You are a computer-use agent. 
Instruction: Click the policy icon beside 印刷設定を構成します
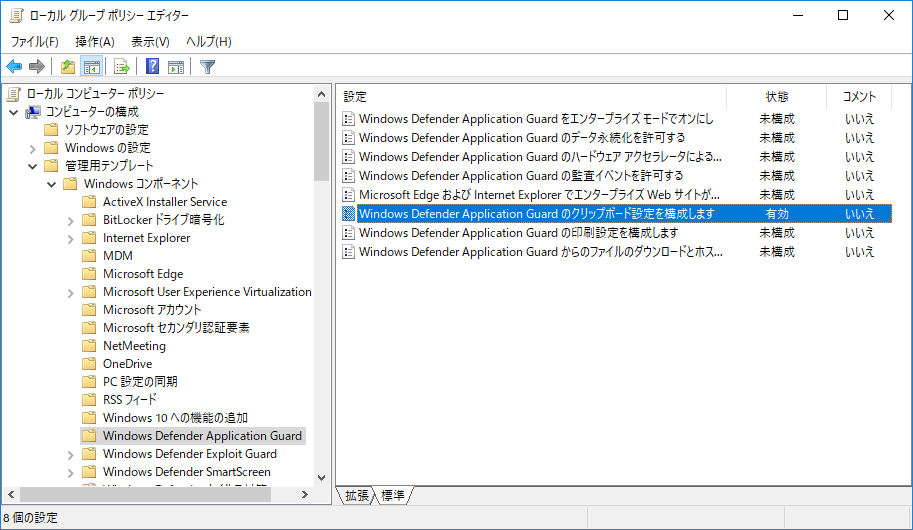[x=348, y=233]
